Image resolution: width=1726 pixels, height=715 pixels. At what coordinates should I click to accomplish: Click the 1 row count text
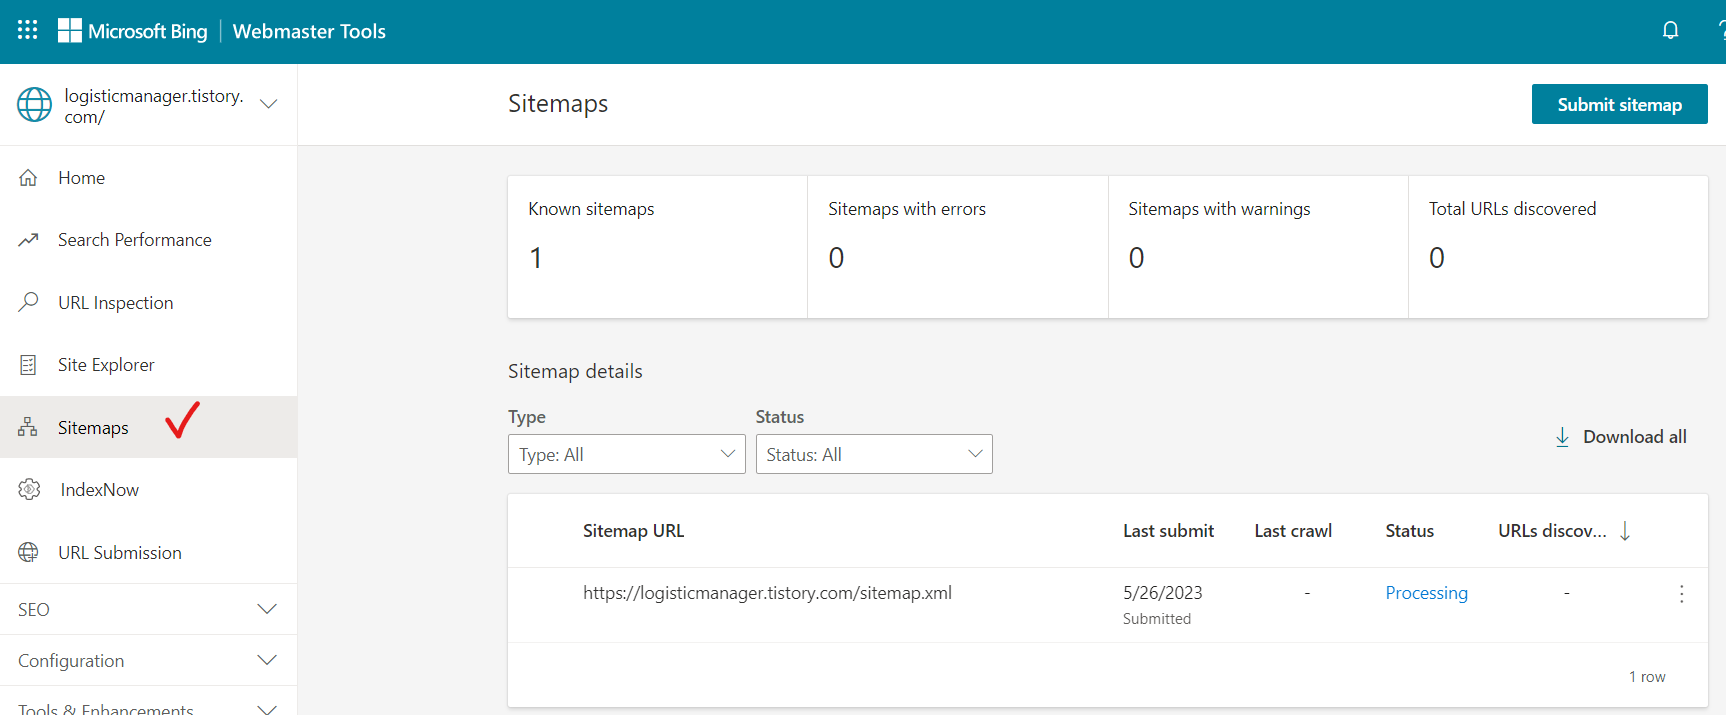tap(1647, 677)
